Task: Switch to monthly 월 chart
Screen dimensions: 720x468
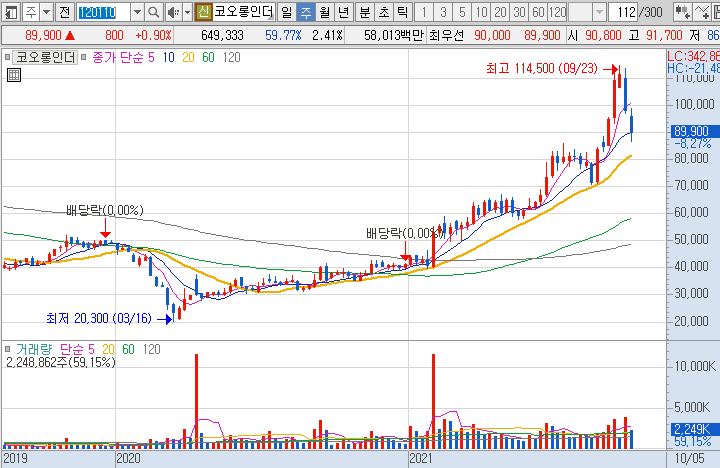Action: [x=324, y=12]
